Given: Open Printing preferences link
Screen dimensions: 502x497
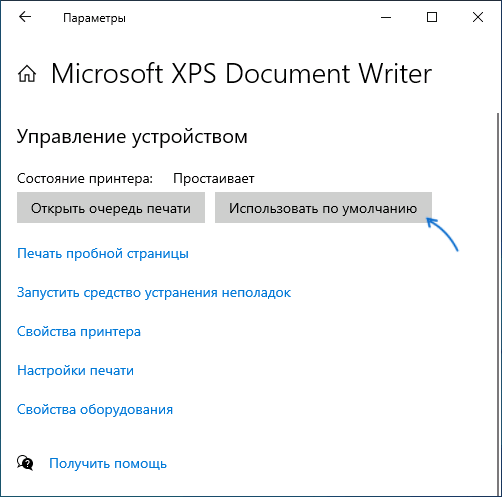Looking at the screenshot, I should (75, 371).
